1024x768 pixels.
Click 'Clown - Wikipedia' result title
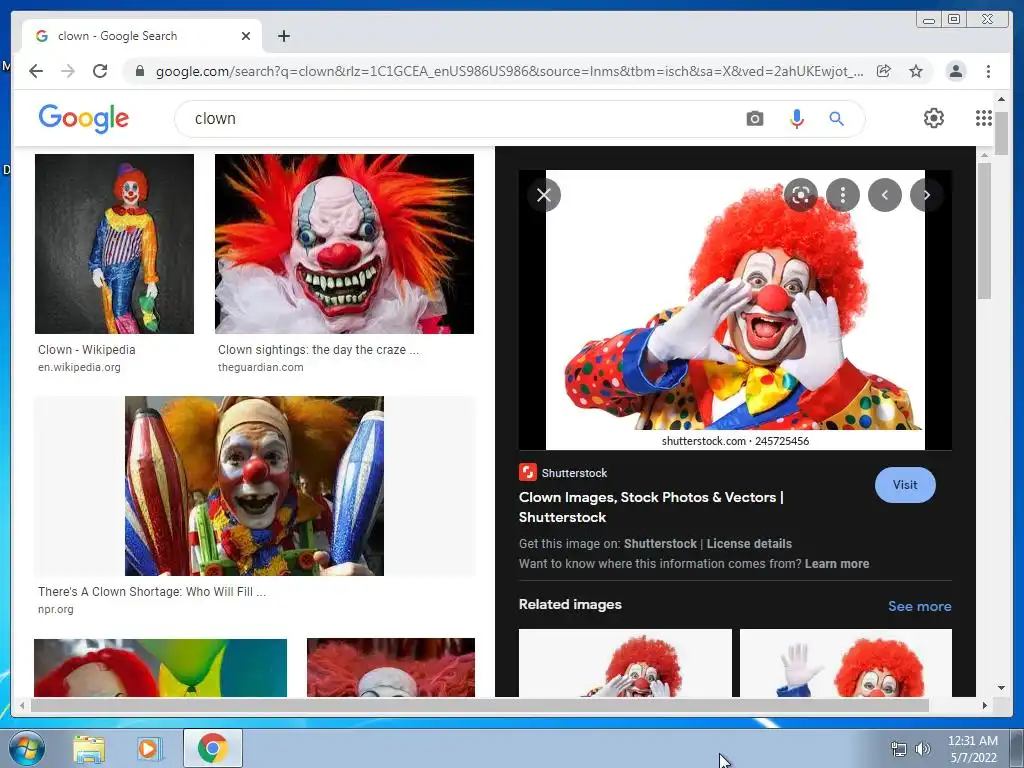(x=87, y=349)
